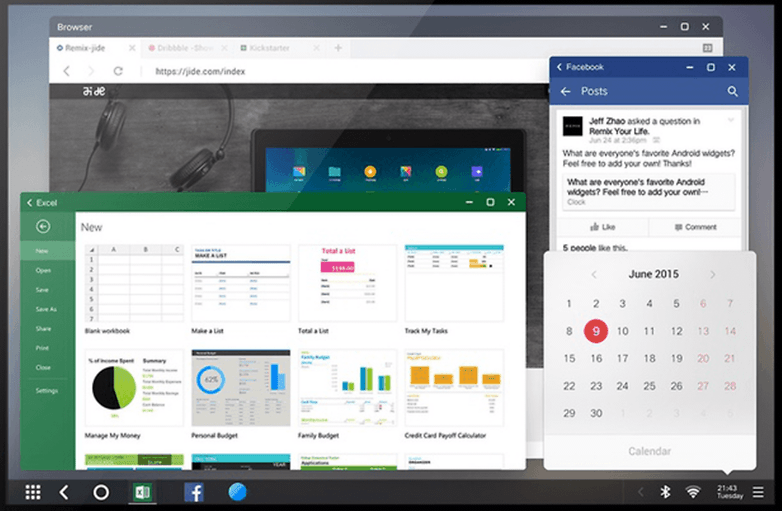Image resolution: width=782 pixels, height=511 pixels.
Task: Open the blue browser globe taskbar icon
Action: [237, 492]
